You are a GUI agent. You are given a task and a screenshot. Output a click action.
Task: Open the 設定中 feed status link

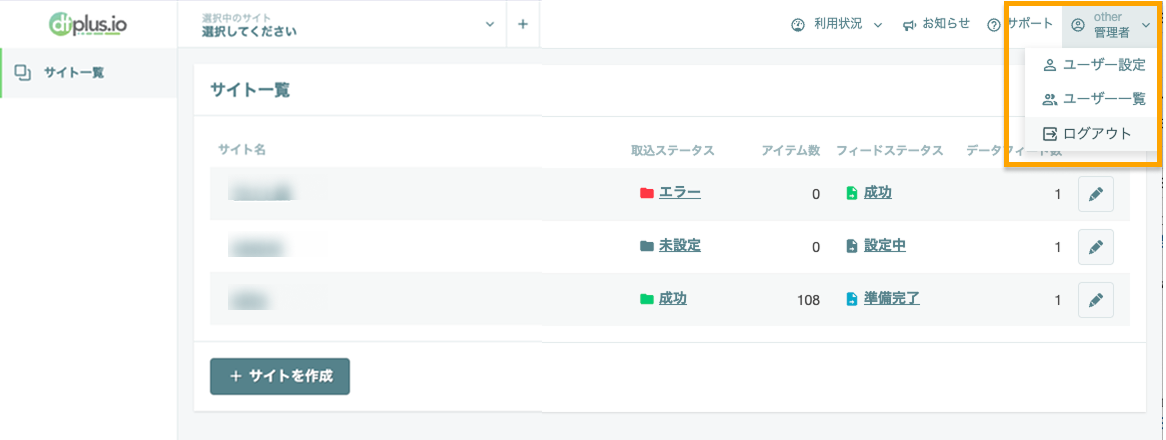click(x=885, y=246)
